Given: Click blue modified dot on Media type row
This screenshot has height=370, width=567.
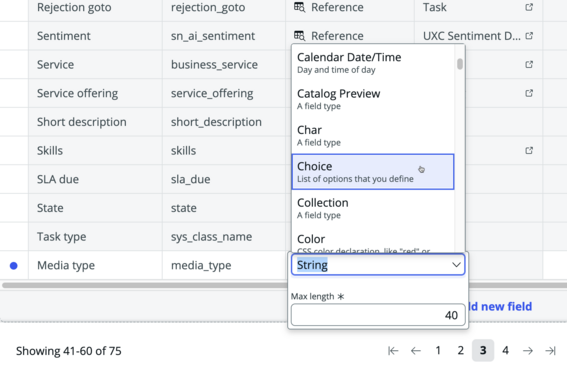Looking at the screenshot, I should (14, 266).
